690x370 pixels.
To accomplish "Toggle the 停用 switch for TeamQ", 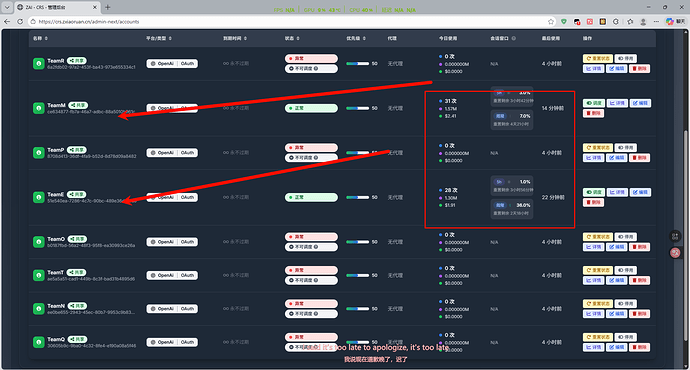I will pos(625,337).
